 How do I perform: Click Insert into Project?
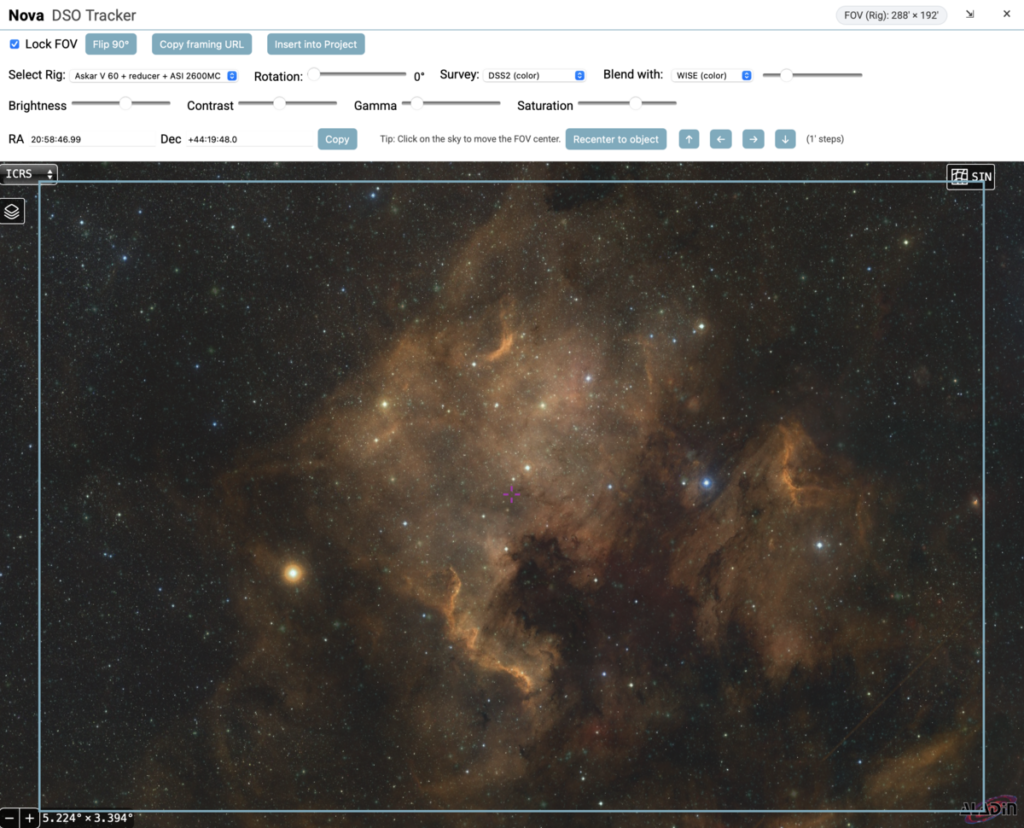point(315,44)
